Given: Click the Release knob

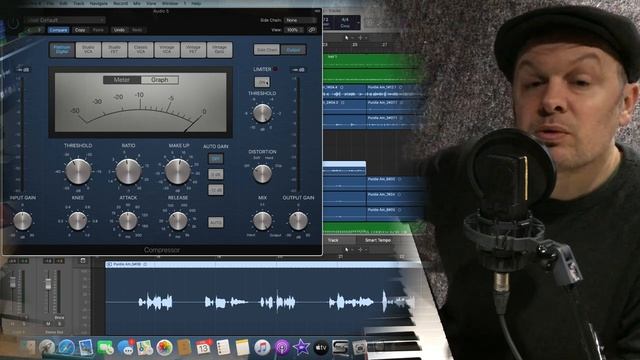Looking at the screenshot, I should coord(178,221).
